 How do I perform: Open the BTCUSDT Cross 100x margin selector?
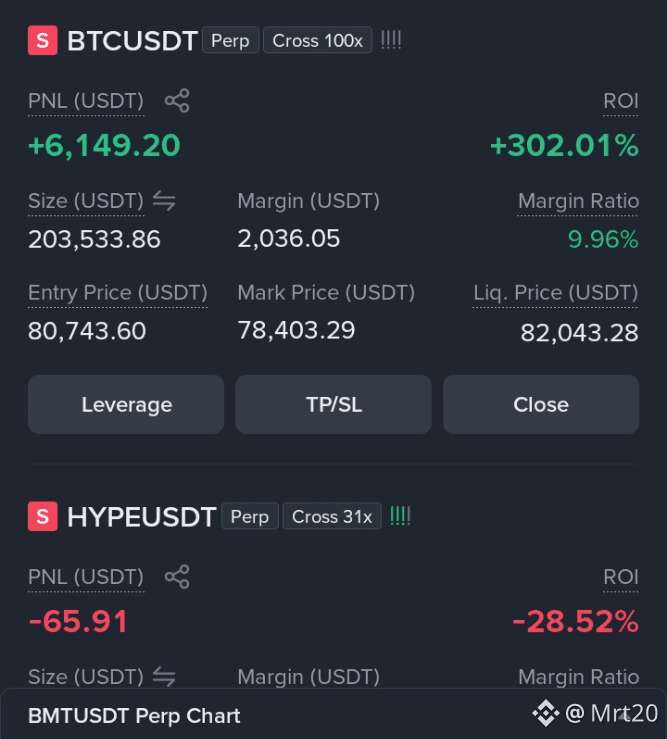click(x=317, y=40)
